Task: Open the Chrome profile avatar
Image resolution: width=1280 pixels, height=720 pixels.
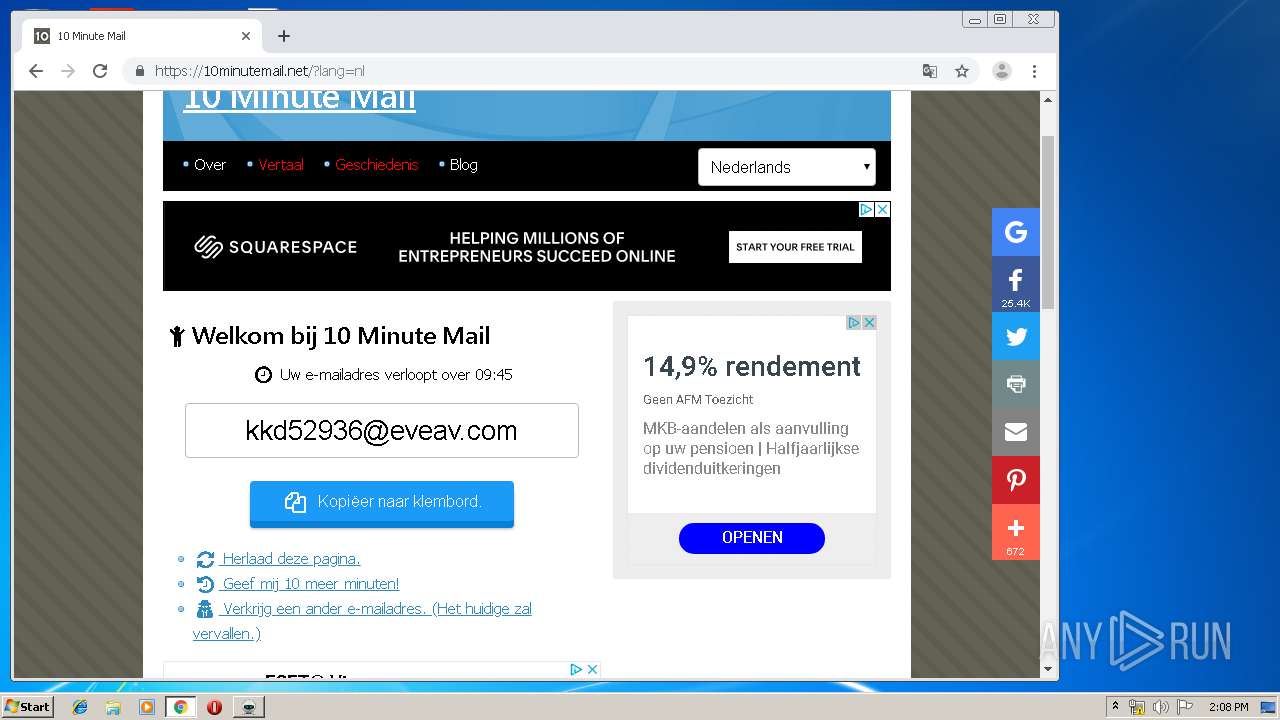Action: 1002,71
